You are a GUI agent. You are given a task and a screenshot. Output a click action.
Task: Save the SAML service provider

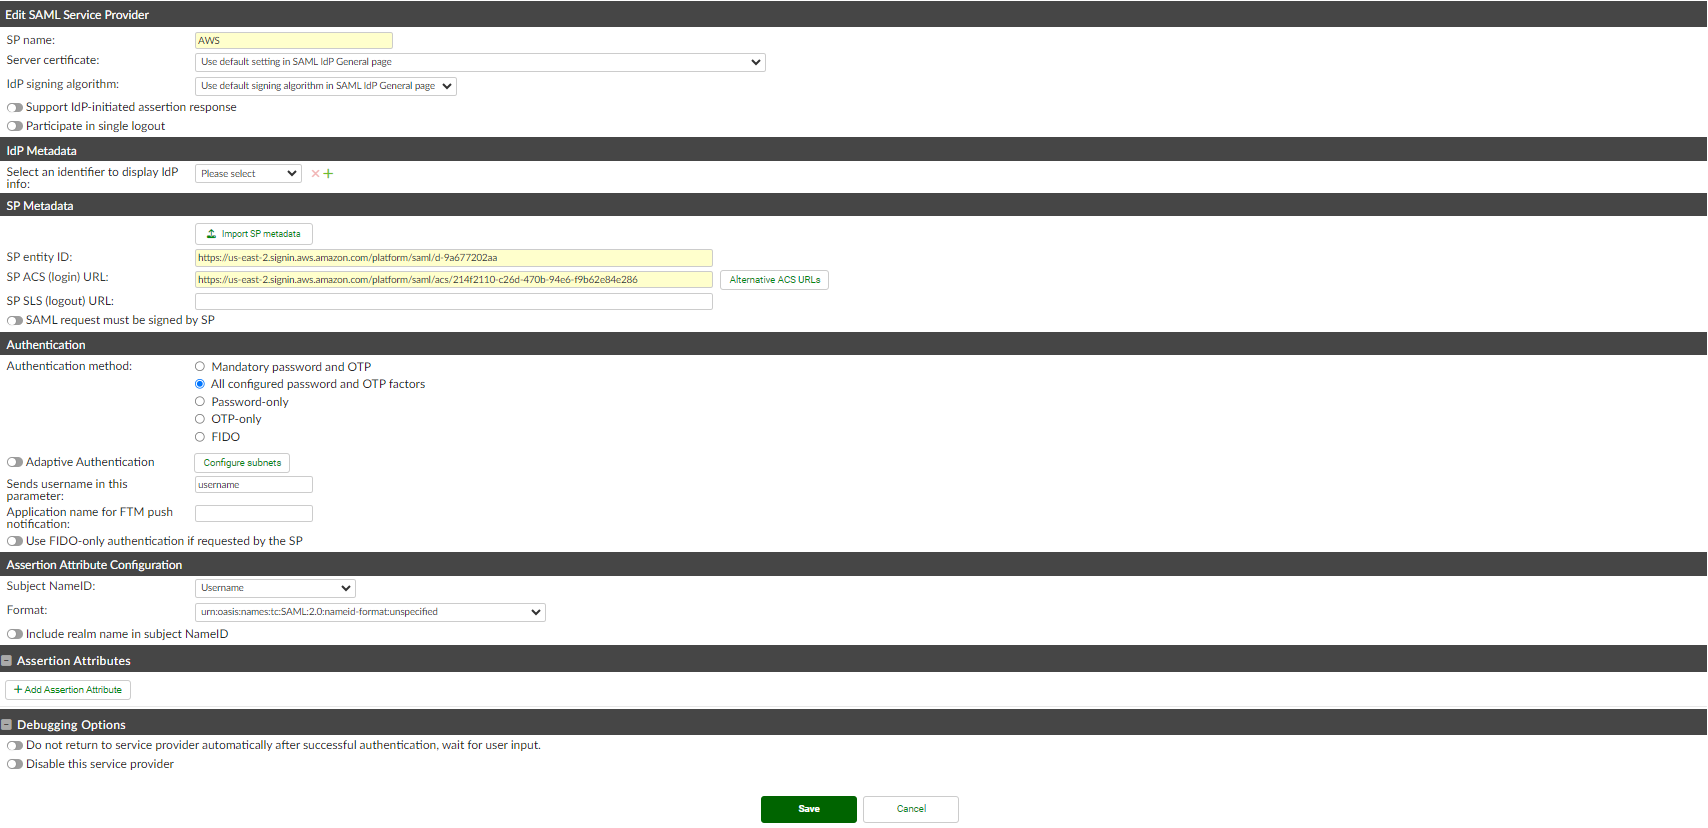point(809,809)
